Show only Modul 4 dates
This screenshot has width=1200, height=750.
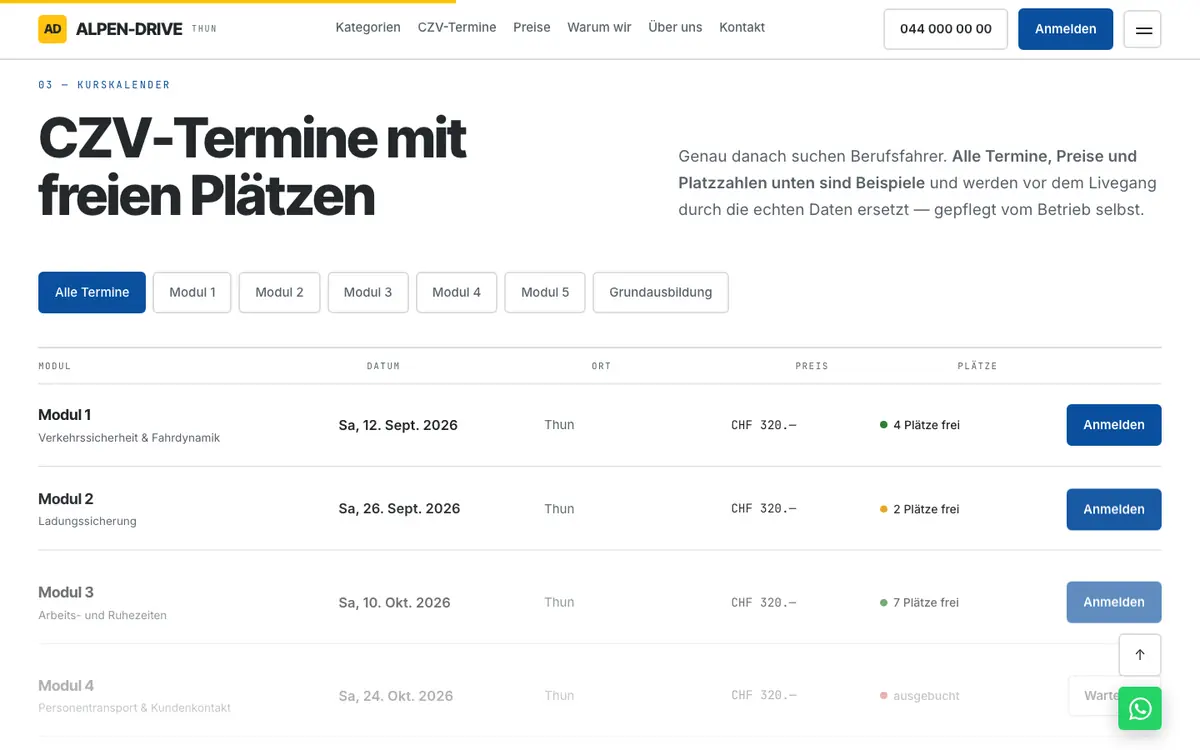tap(457, 292)
